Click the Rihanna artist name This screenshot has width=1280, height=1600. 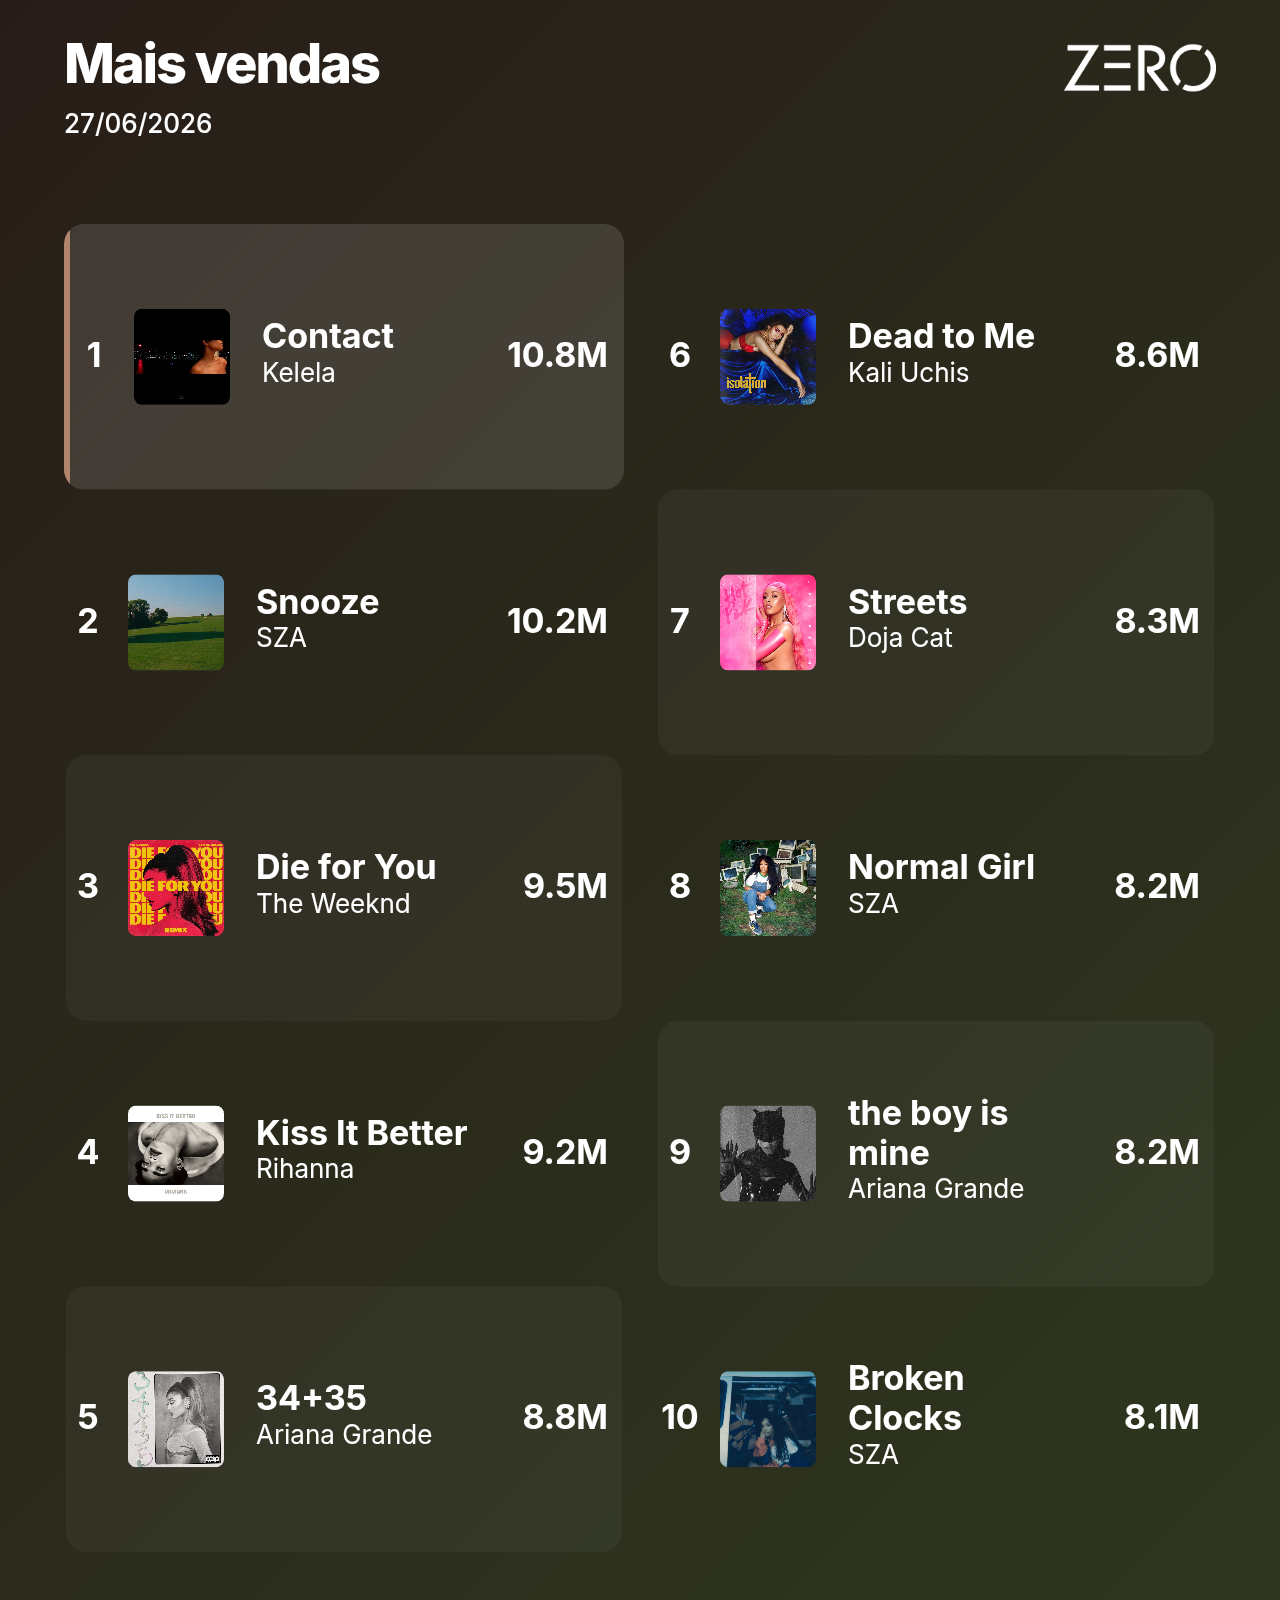coord(305,1169)
